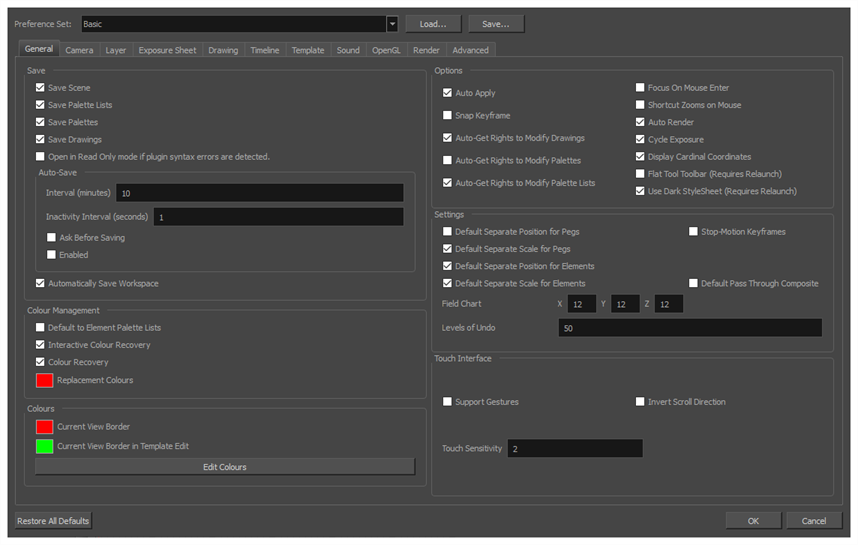This screenshot has width=858, height=545.
Task: Enable Flat Tool Toolbar checkbox
Action: tap(640, 173)
